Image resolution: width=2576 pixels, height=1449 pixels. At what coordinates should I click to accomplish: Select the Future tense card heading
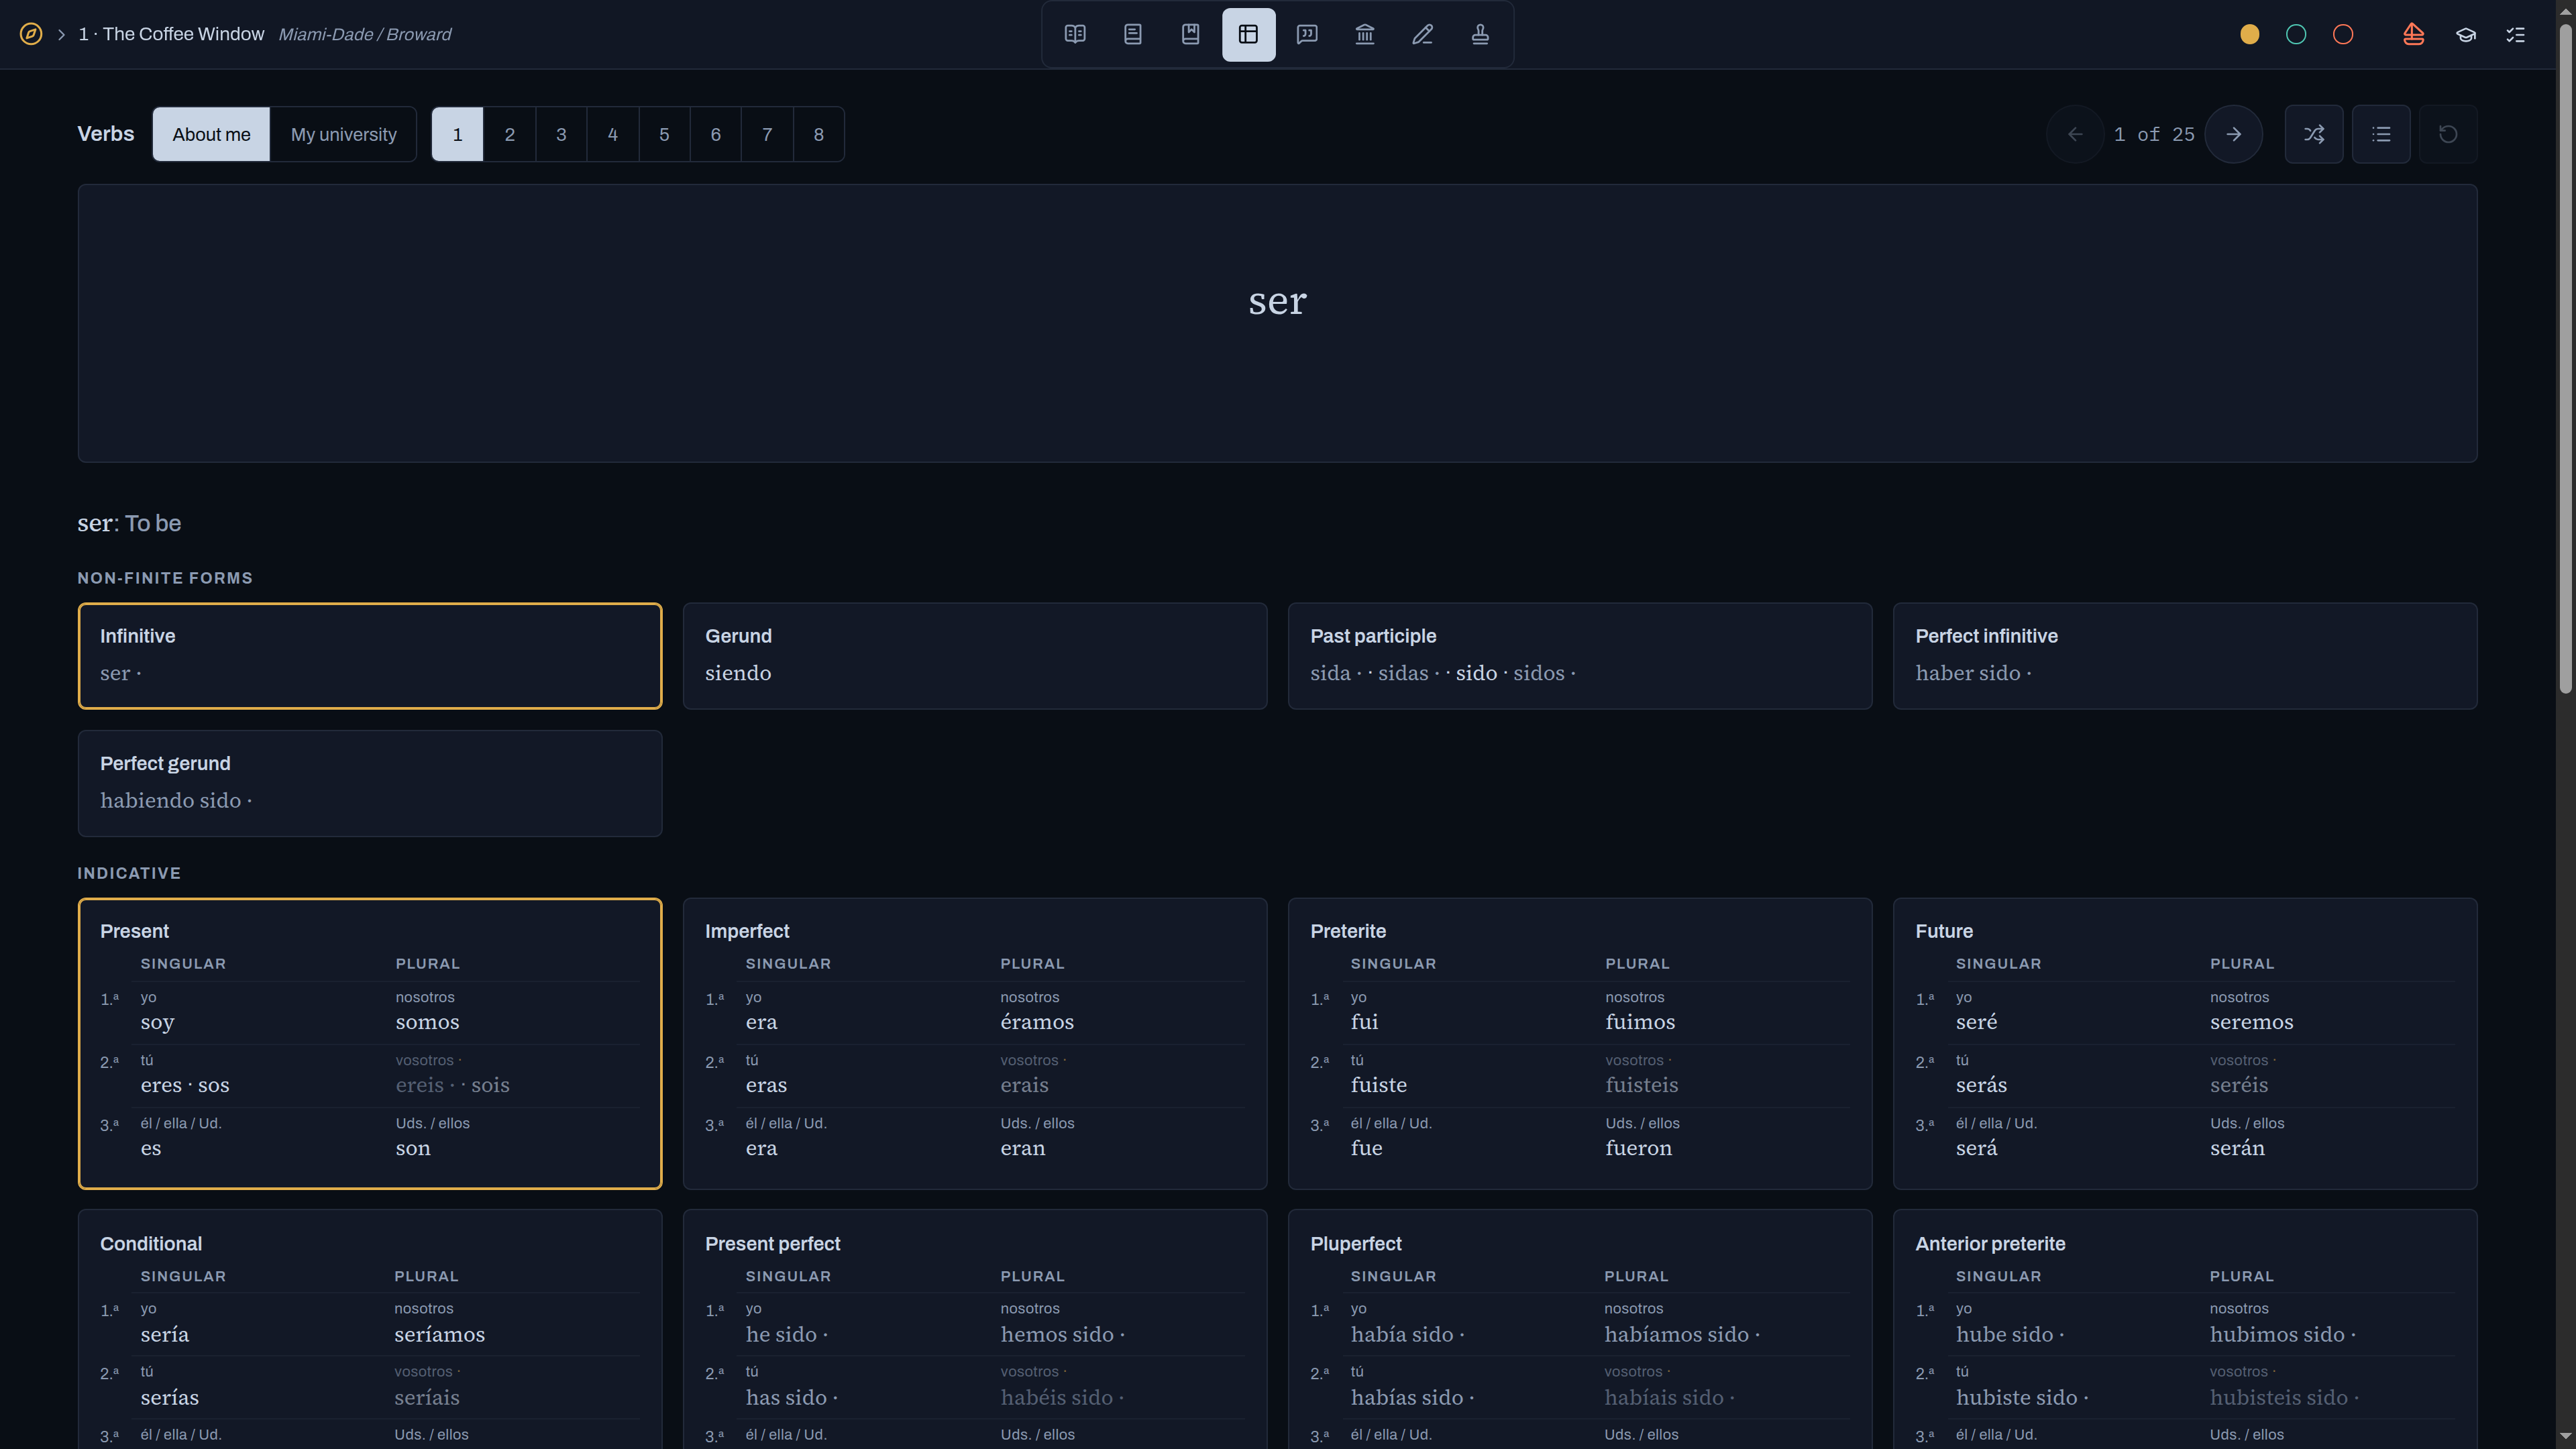click(1944, 931)
